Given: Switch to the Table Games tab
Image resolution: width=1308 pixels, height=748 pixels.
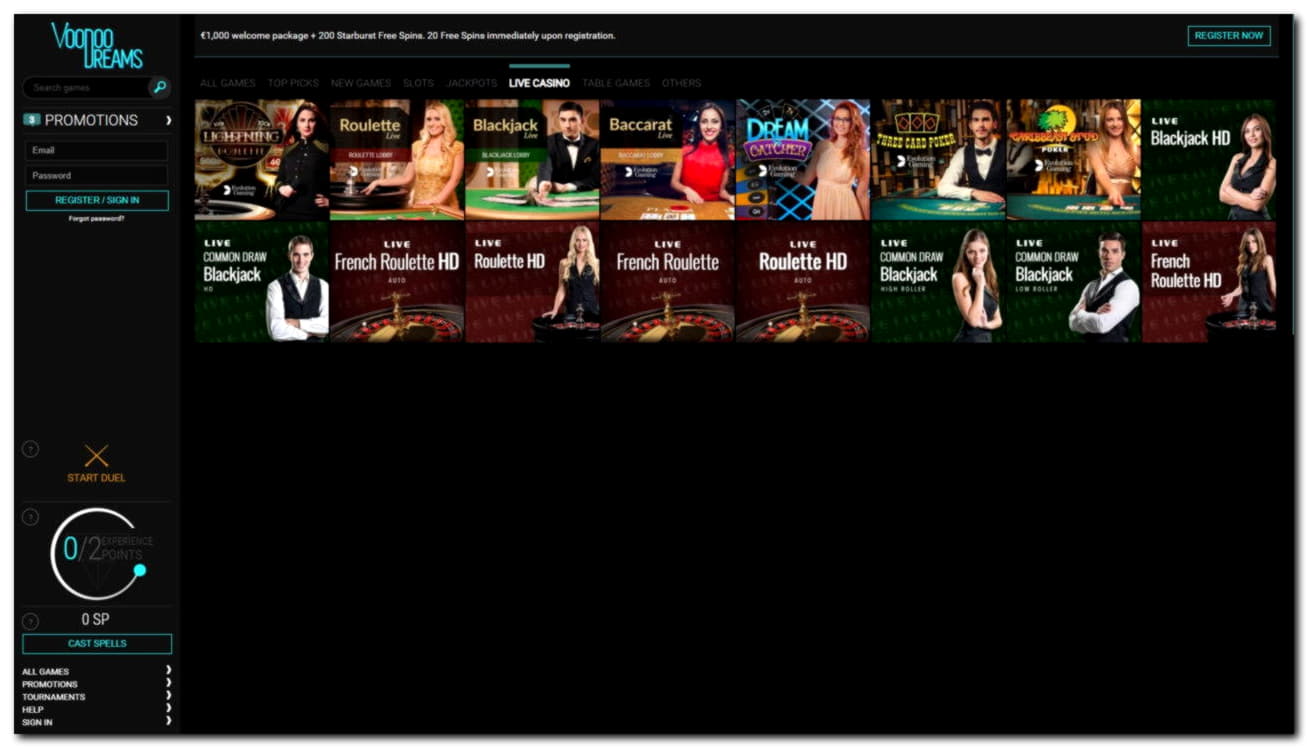Looking at the screenshot, I should point(616,83).
